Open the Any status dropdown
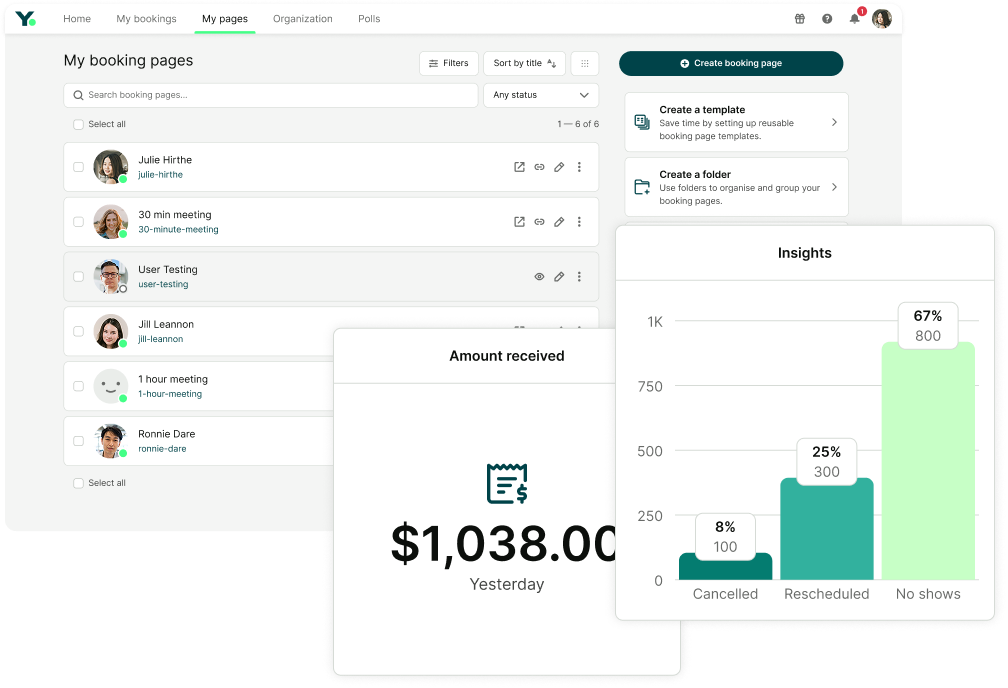Viewport: 1008px width, 688px height. point(540,95)
